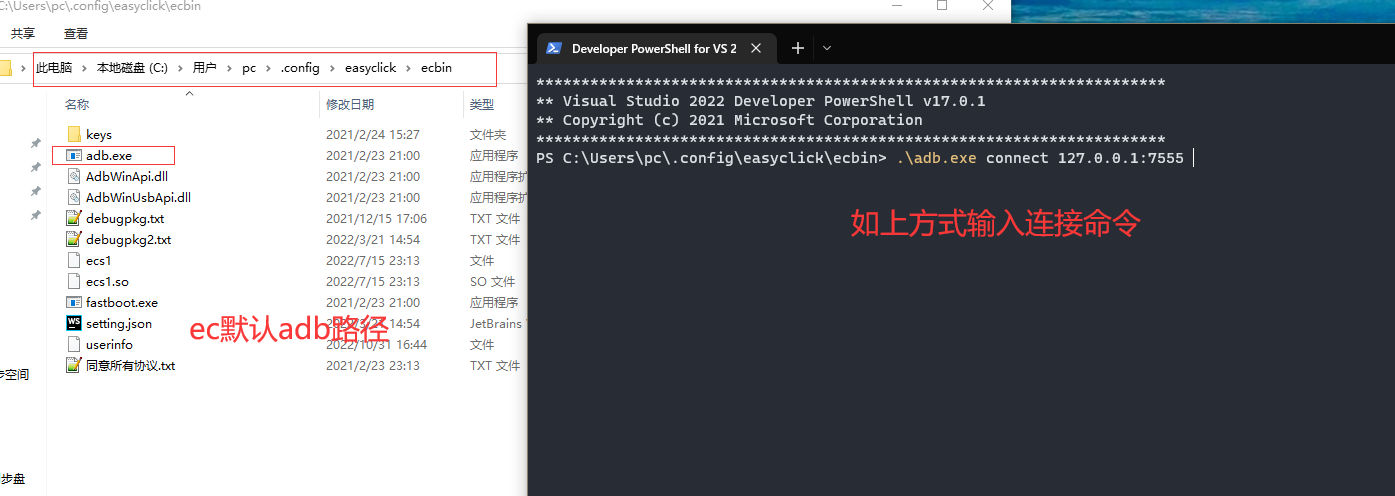This screenshot has height=496, width=1395.
Task: Select the debugpkg2.txt file name
Action: [128, 239]
